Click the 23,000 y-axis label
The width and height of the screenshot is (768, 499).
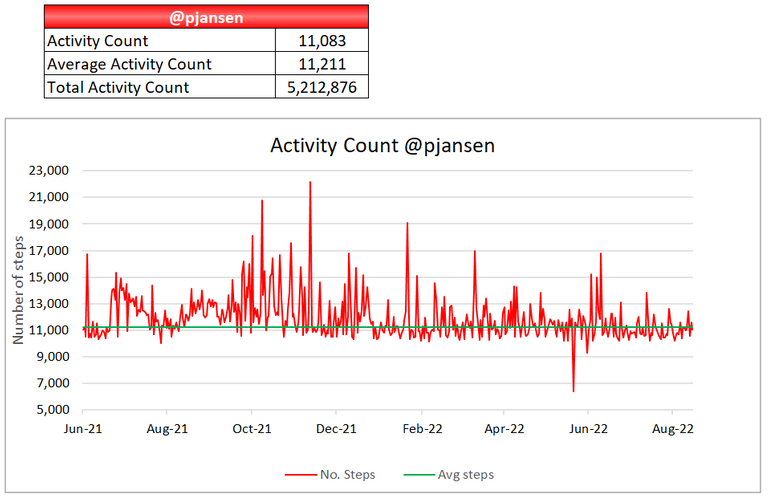point(48,170)
